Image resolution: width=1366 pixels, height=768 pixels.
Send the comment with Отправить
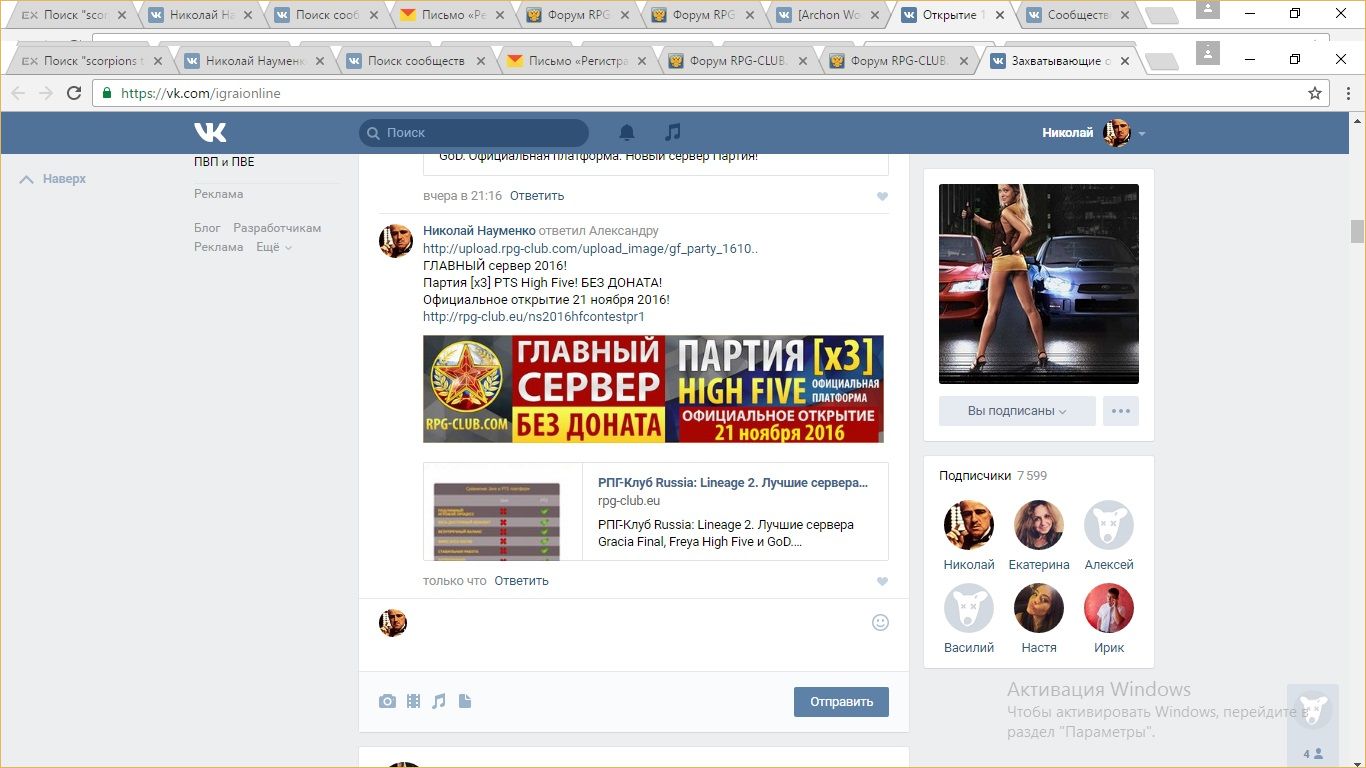pos(841,702)
